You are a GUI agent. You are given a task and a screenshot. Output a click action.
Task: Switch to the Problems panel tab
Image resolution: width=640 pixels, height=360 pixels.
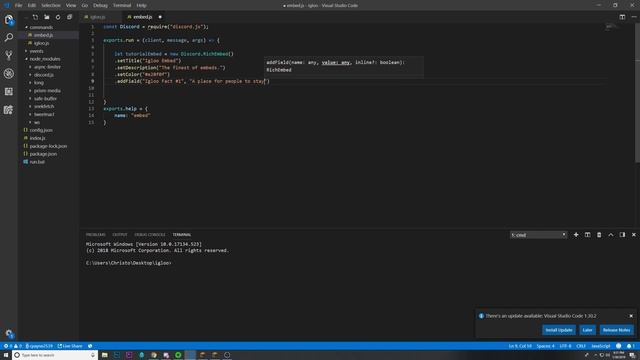tap(96, 235)
